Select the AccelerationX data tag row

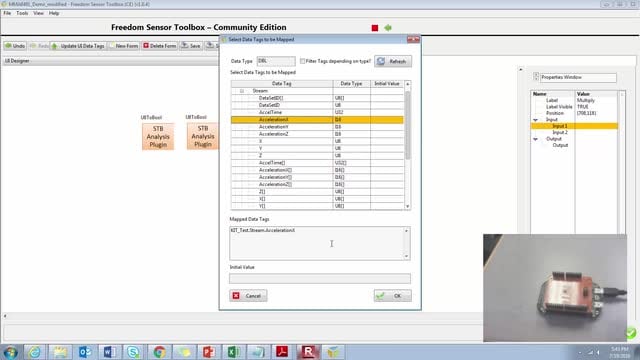coord(317,120)
